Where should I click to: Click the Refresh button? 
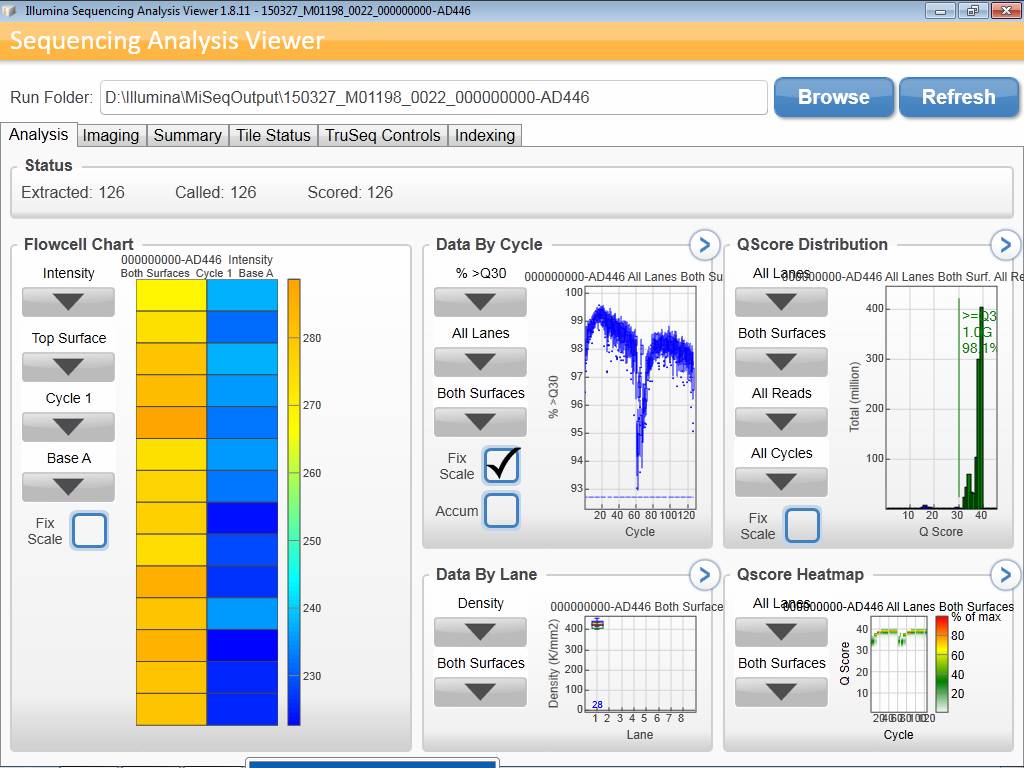click(x=958, y=97)
